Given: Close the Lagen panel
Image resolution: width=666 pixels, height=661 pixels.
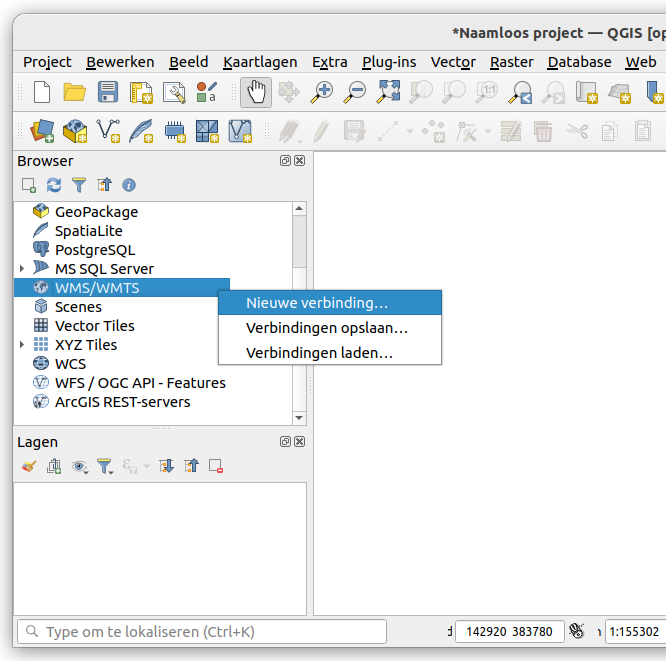Looking at the screenshot, I should 299,442.
